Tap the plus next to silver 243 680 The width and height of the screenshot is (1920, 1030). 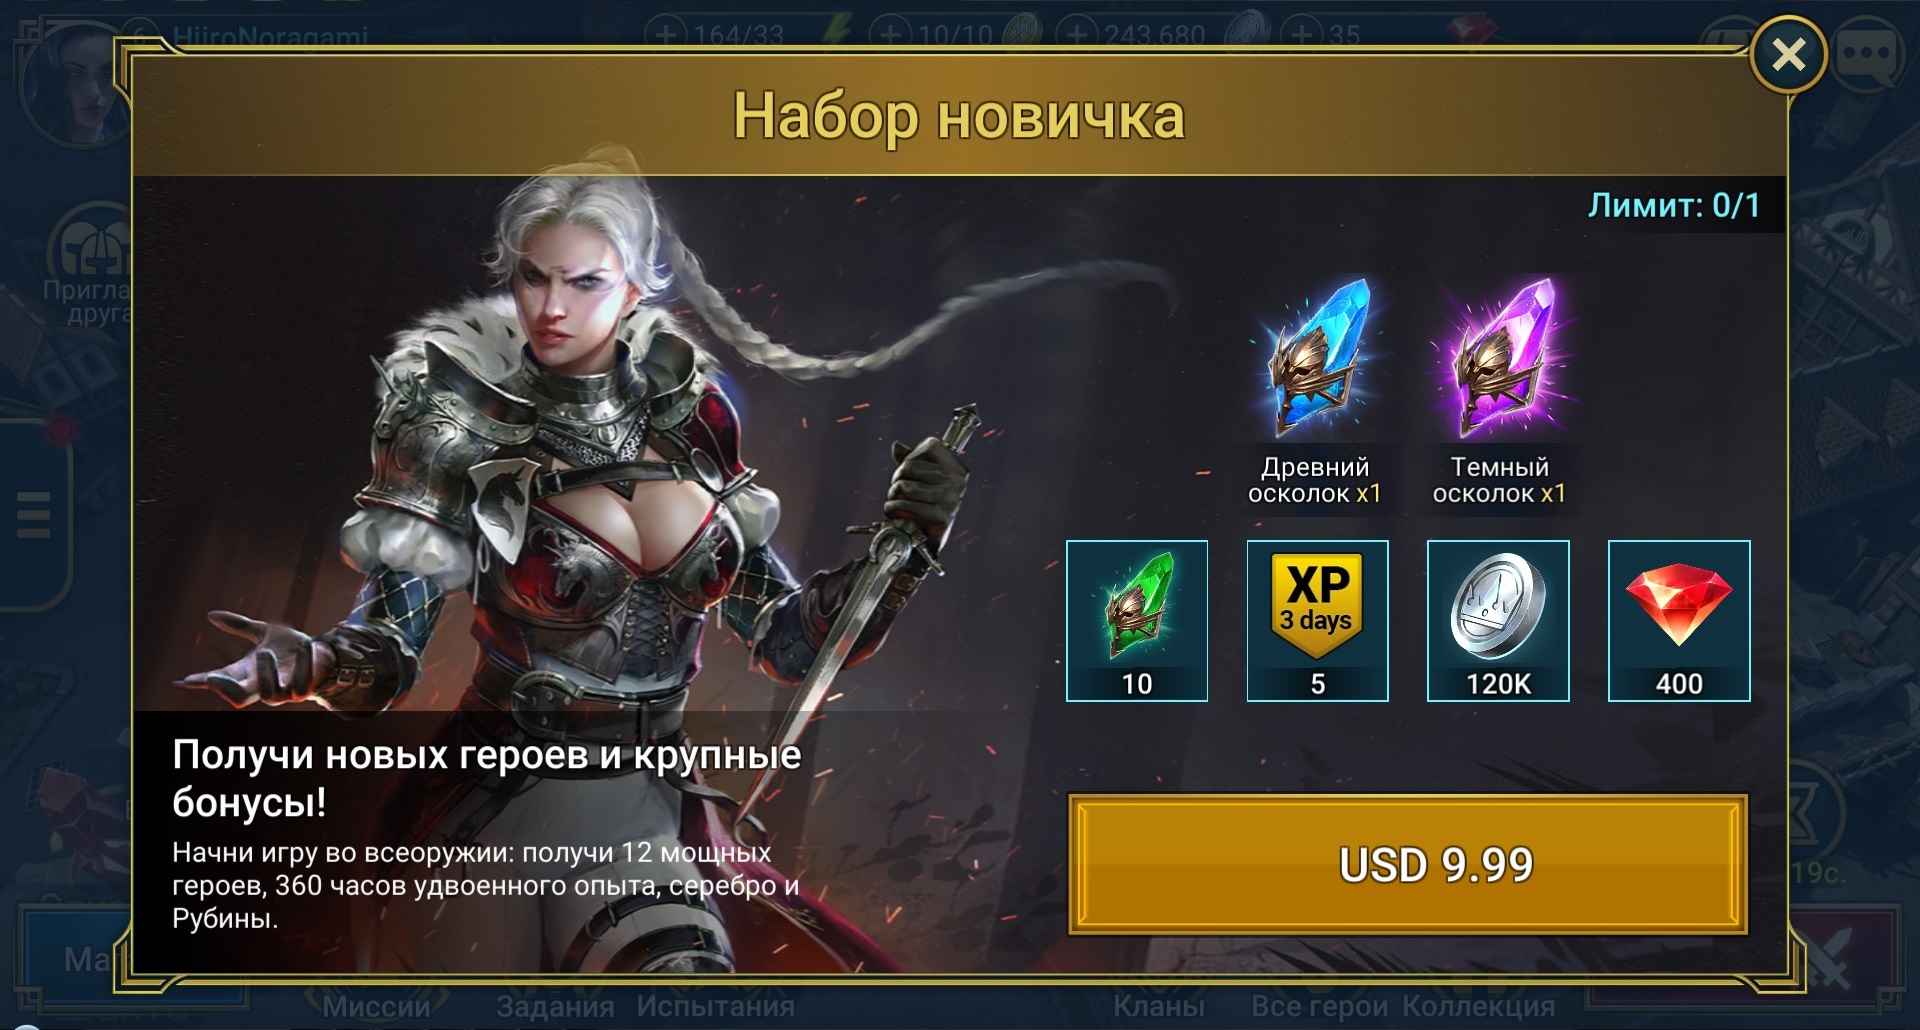click(x=1075, y=35)
